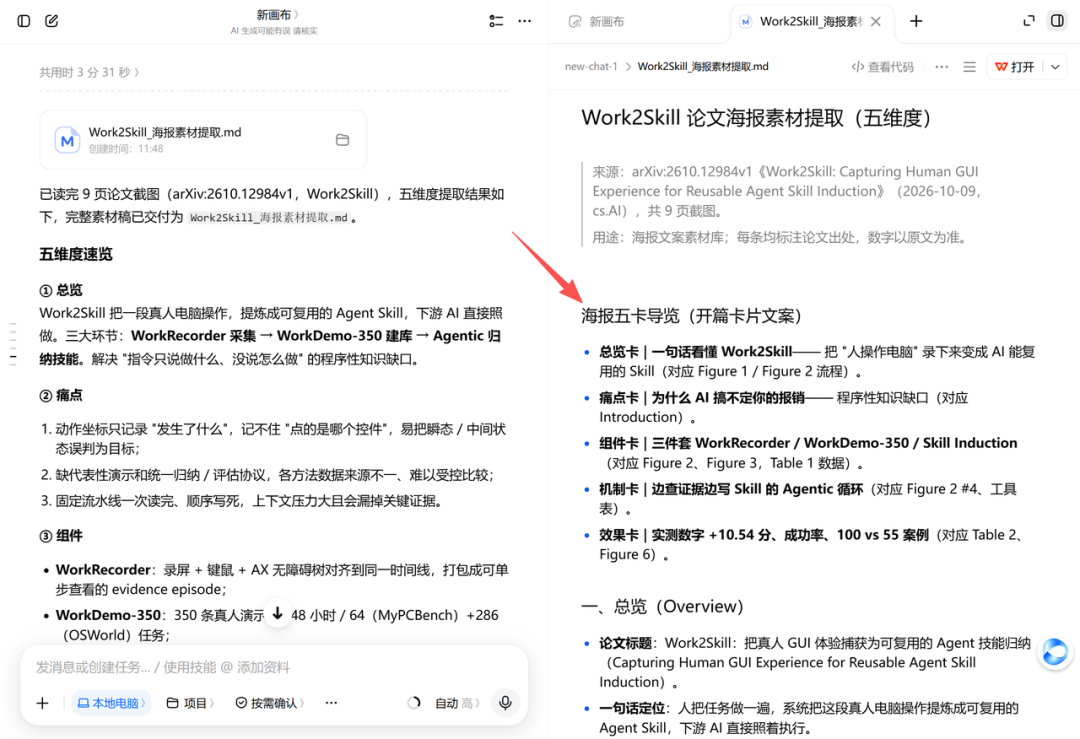Open the 按需确认 permission selector
The width and height of the screenshot is (1080, 739).
[x=270, y=702]
